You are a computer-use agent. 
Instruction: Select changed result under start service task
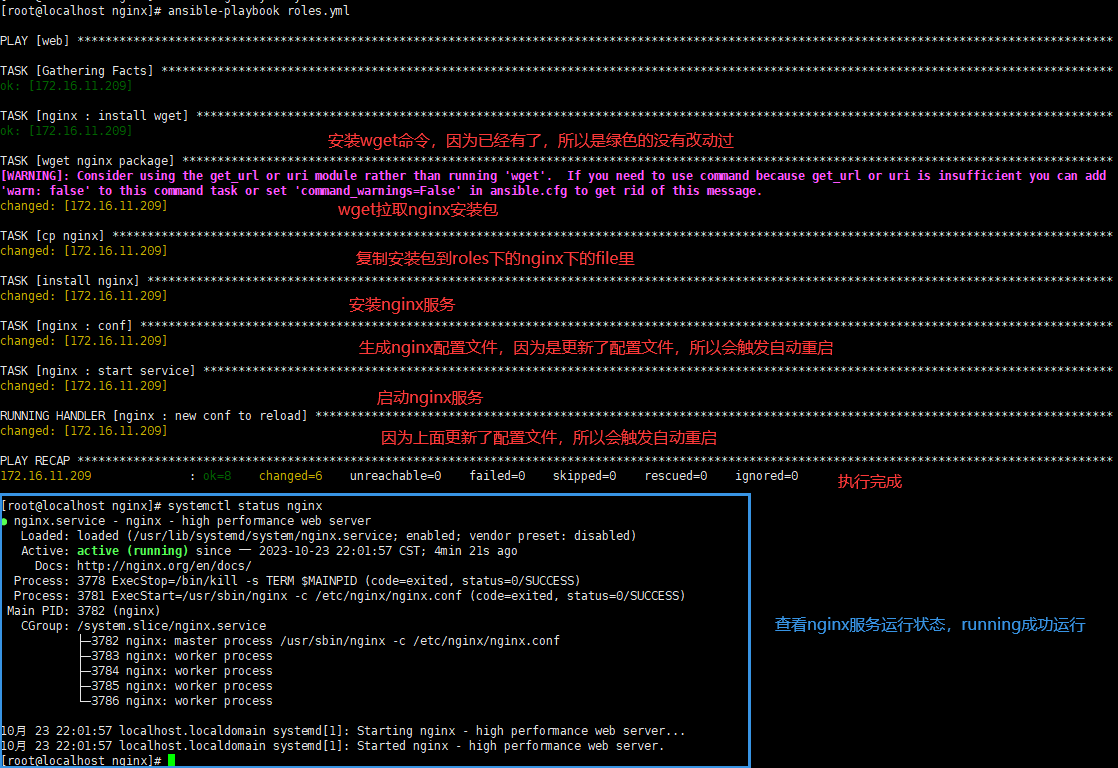83,386
